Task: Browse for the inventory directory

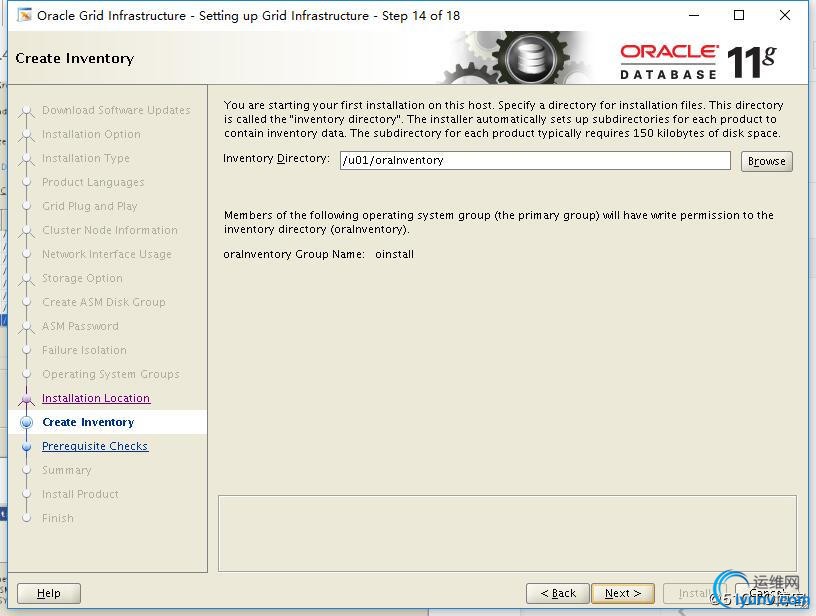Action: 767,161
